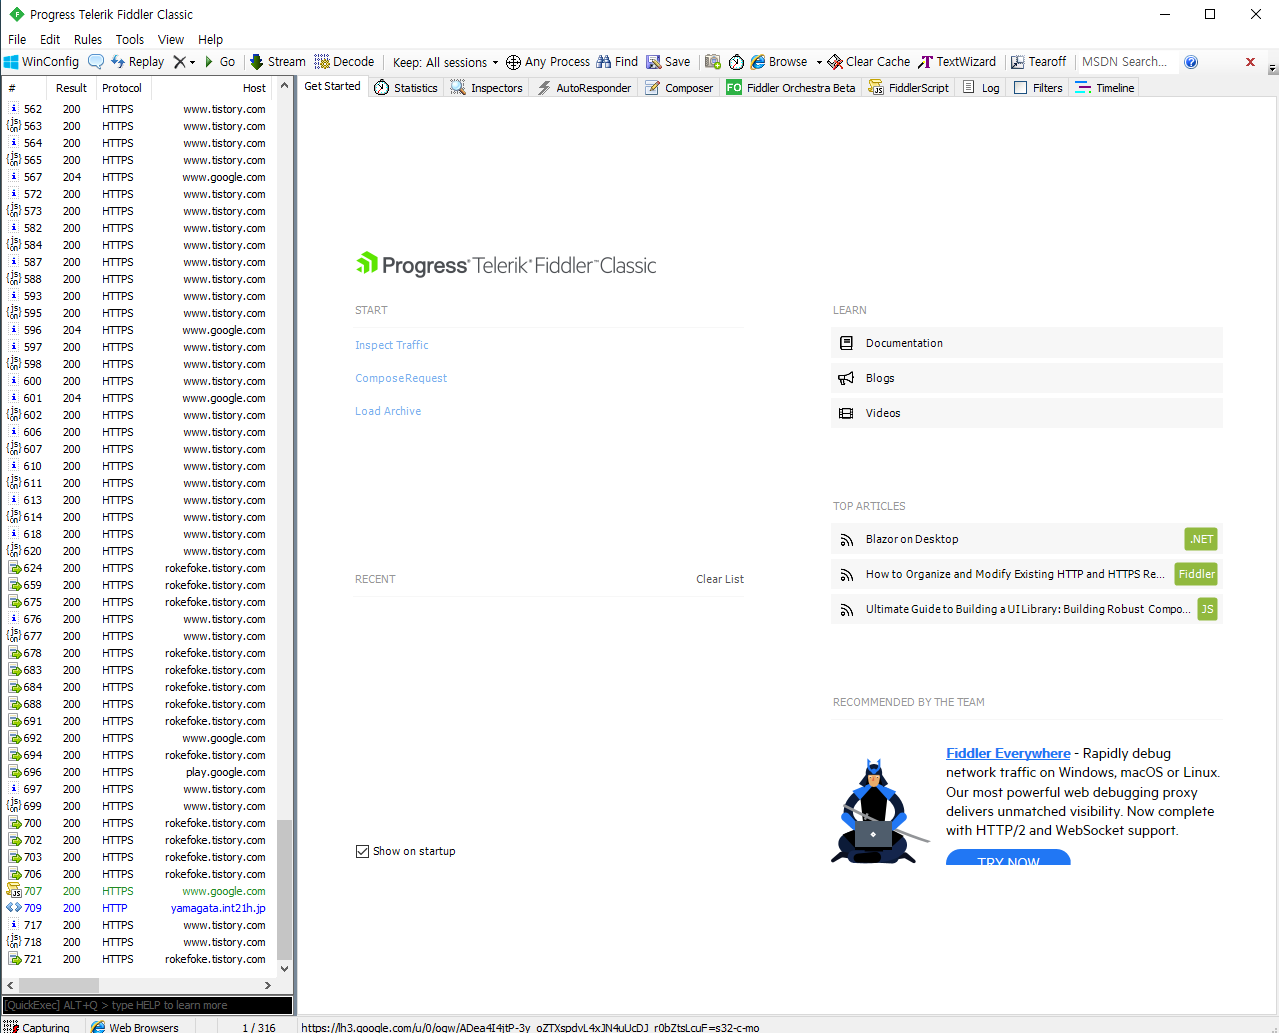Open the Rules menu
The height and width of the screenshot is (1033, 1279).
tap(88, 40)
